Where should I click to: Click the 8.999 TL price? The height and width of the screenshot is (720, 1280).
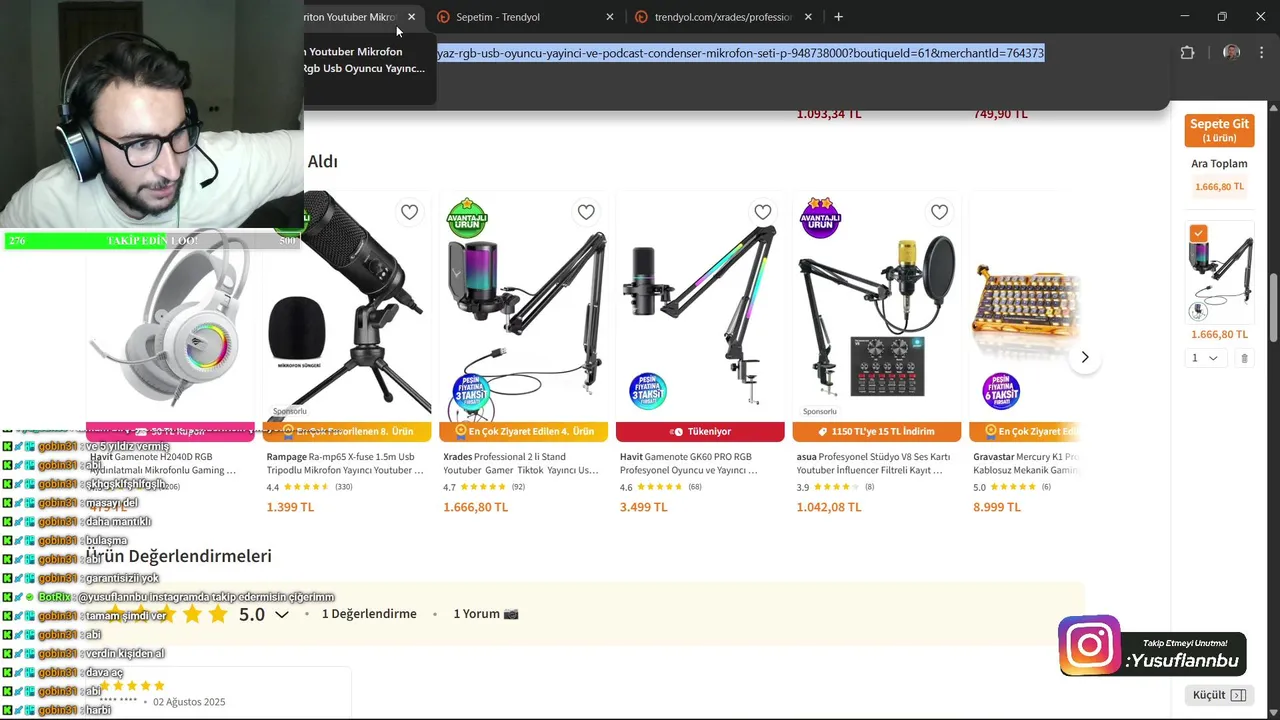click(x=997, y=507)
